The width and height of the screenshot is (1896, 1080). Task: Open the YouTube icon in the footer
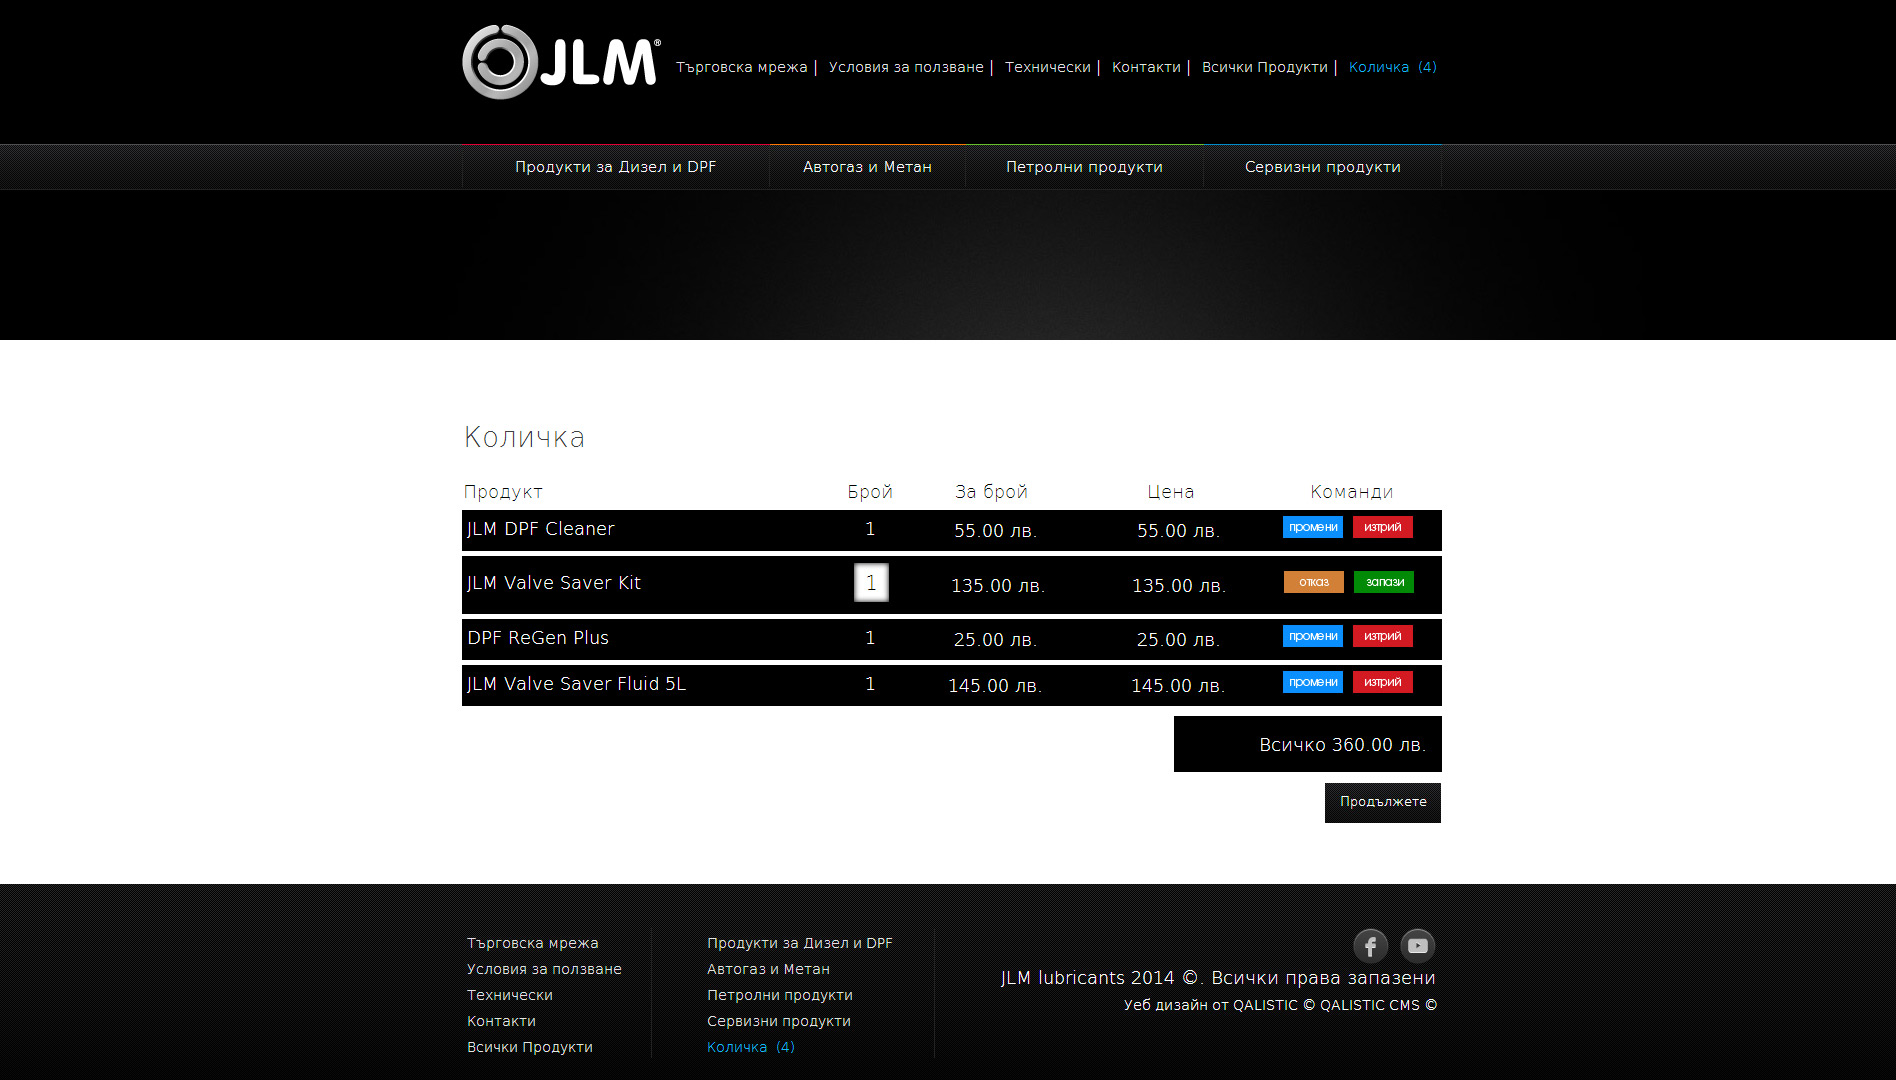pyautogui.click(x=1417, y=945)
